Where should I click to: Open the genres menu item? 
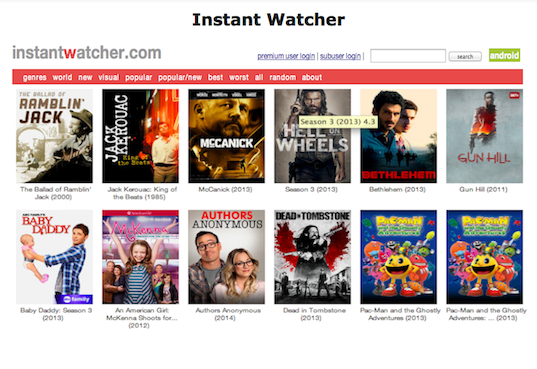pos(35,77)
